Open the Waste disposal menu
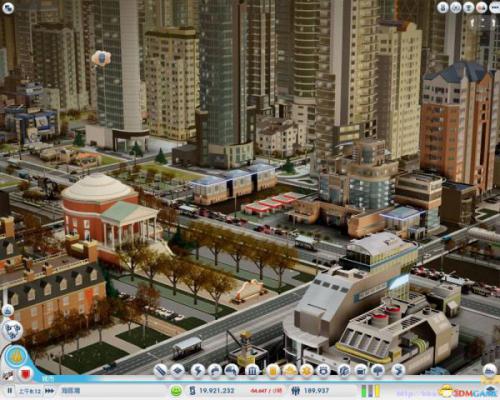Image resolution: width=500 pixels, height=400 pixels. tap(272, 370)
